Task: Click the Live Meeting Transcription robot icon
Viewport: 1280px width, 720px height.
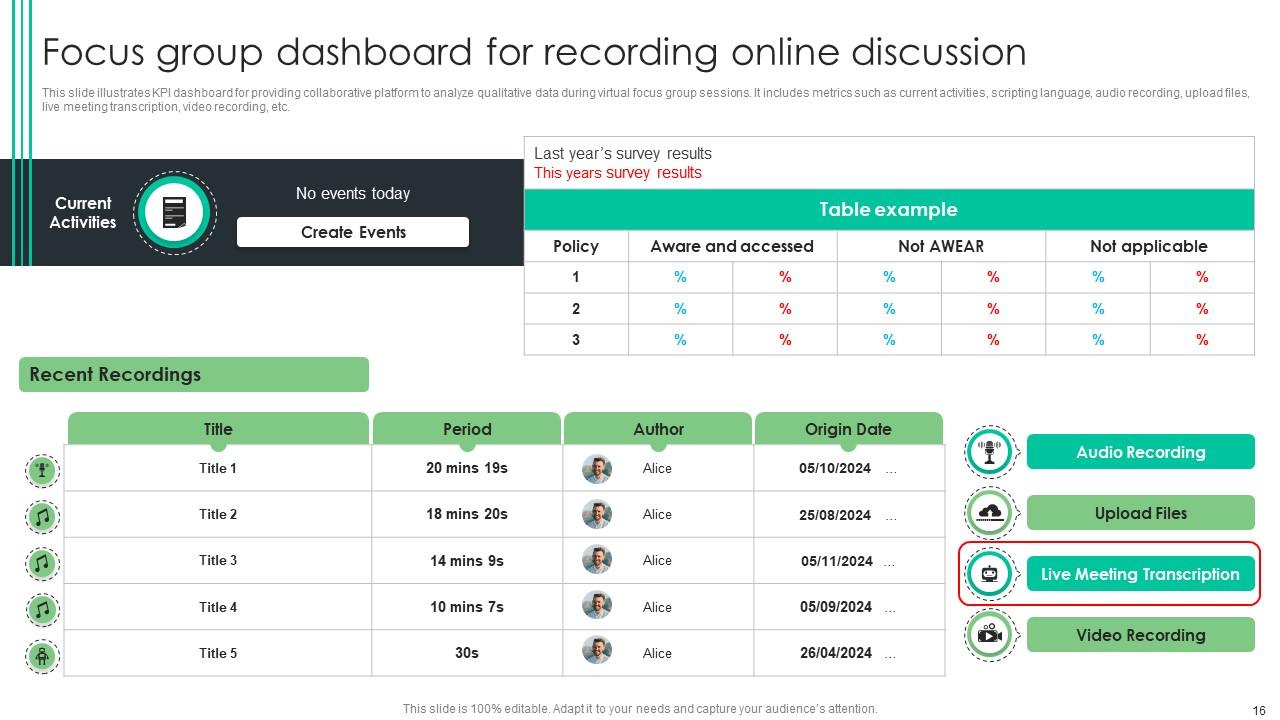Action: 990,574
